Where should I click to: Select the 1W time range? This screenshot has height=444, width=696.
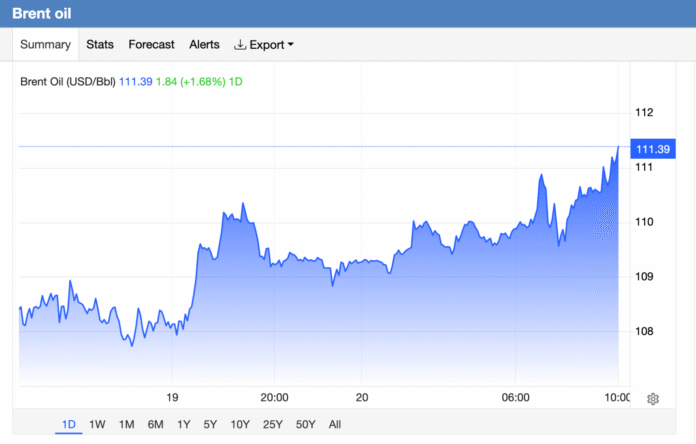click(x=97, y=424)
